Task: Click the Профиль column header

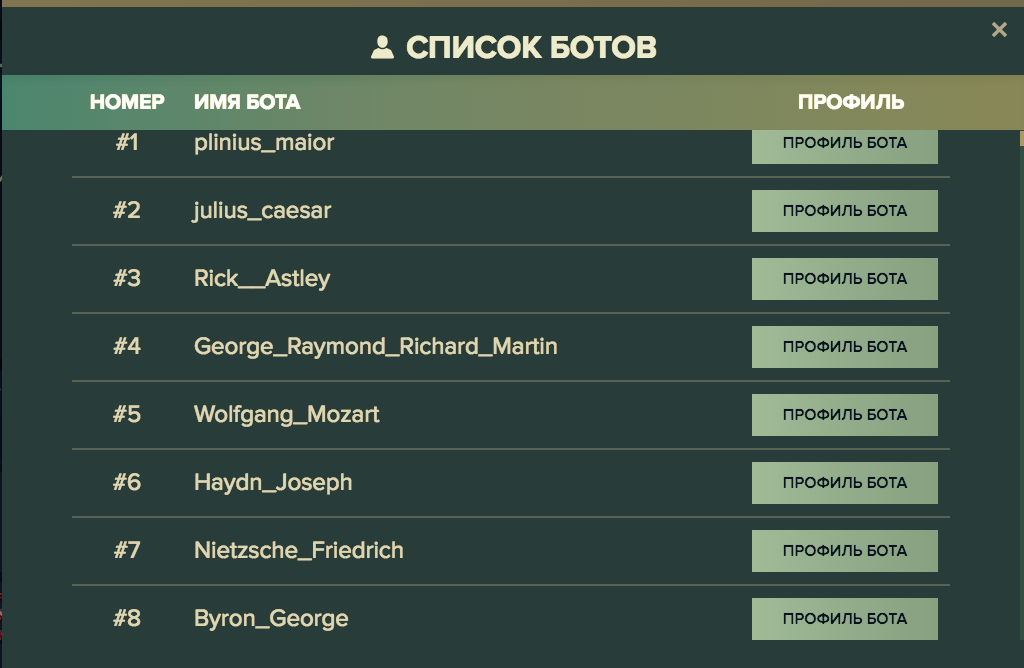Action: [851, 102]
